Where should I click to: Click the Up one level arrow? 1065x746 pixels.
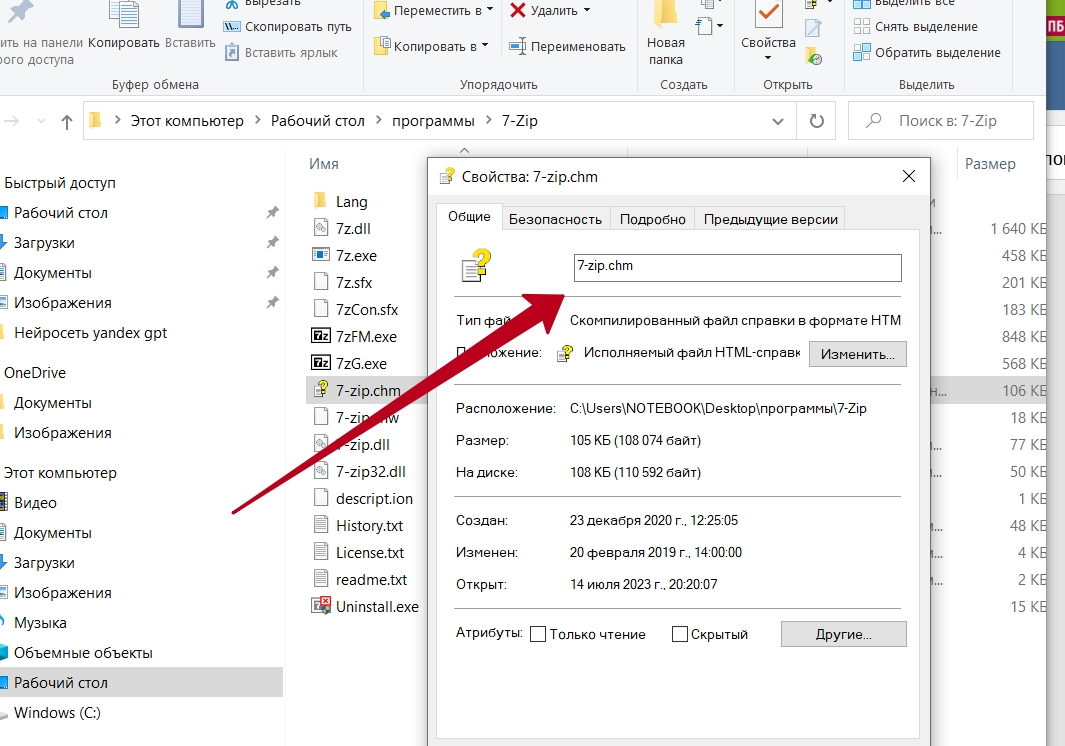(67, 122)
